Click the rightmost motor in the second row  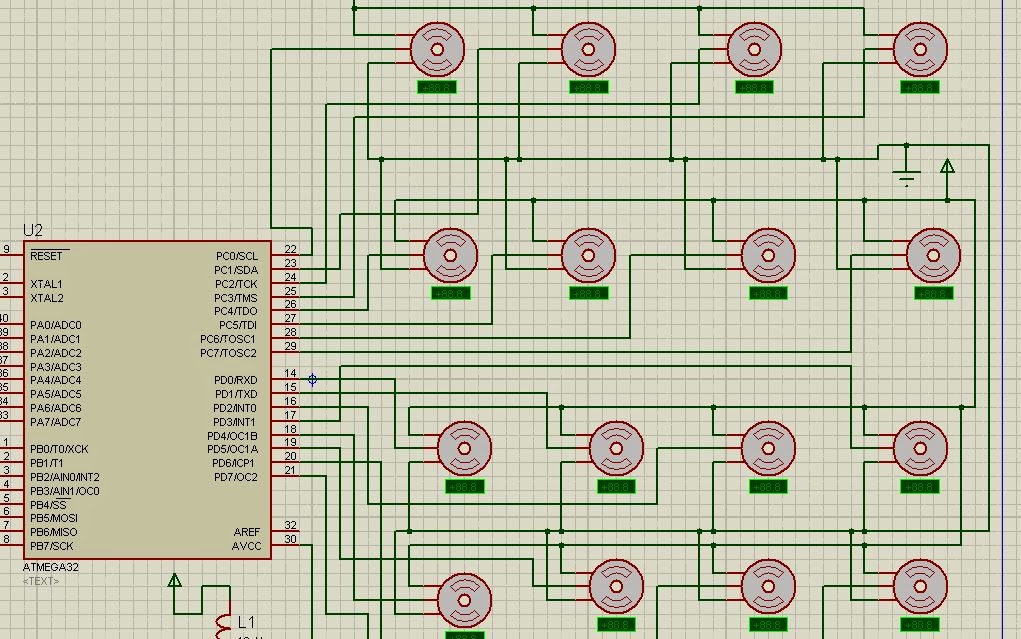click(935, 253)
